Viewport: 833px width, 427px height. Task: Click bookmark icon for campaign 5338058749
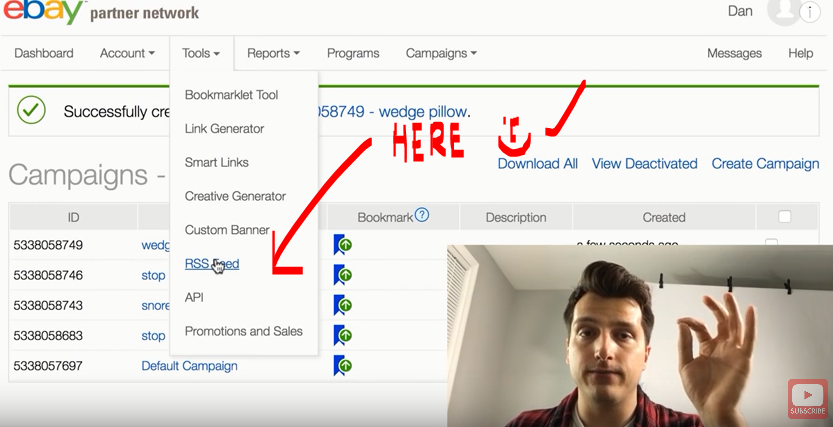click(x=342, y=245)
